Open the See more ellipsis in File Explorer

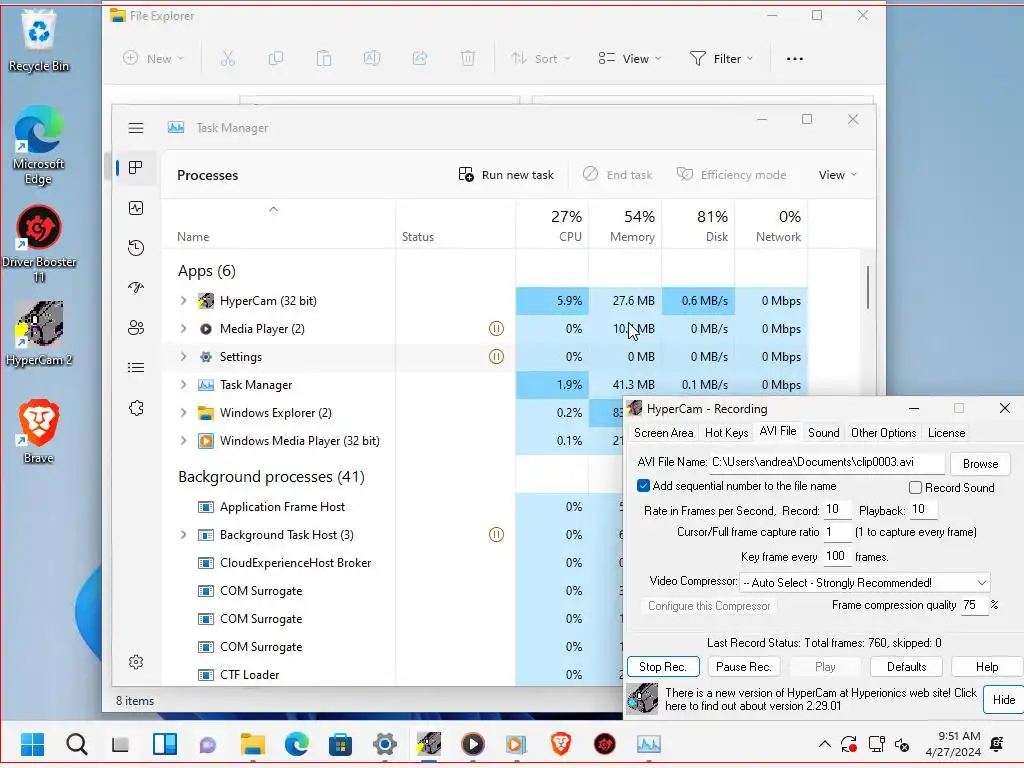(795, 59)
